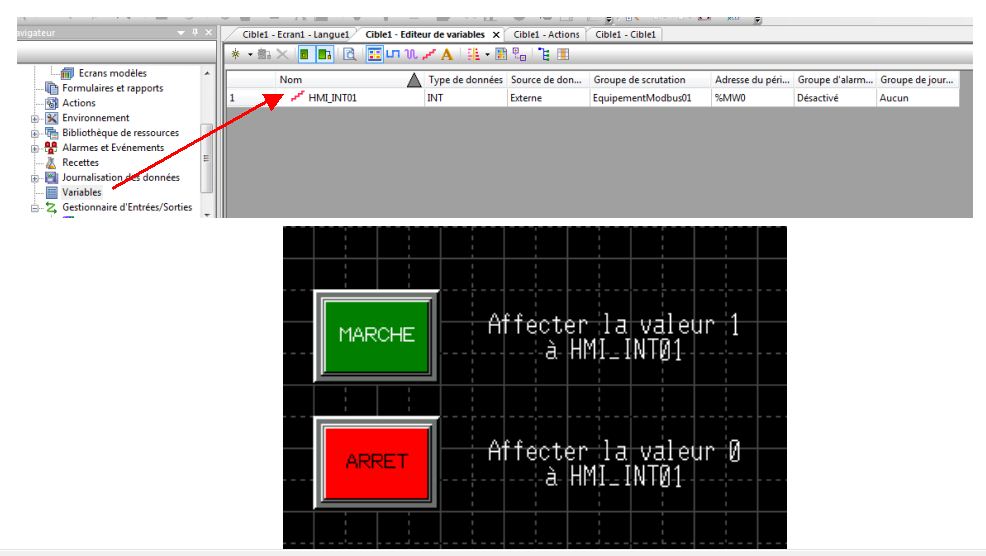Click the magnifier preview icon in toolbar

pyautogui.click(x=350, y=54)
